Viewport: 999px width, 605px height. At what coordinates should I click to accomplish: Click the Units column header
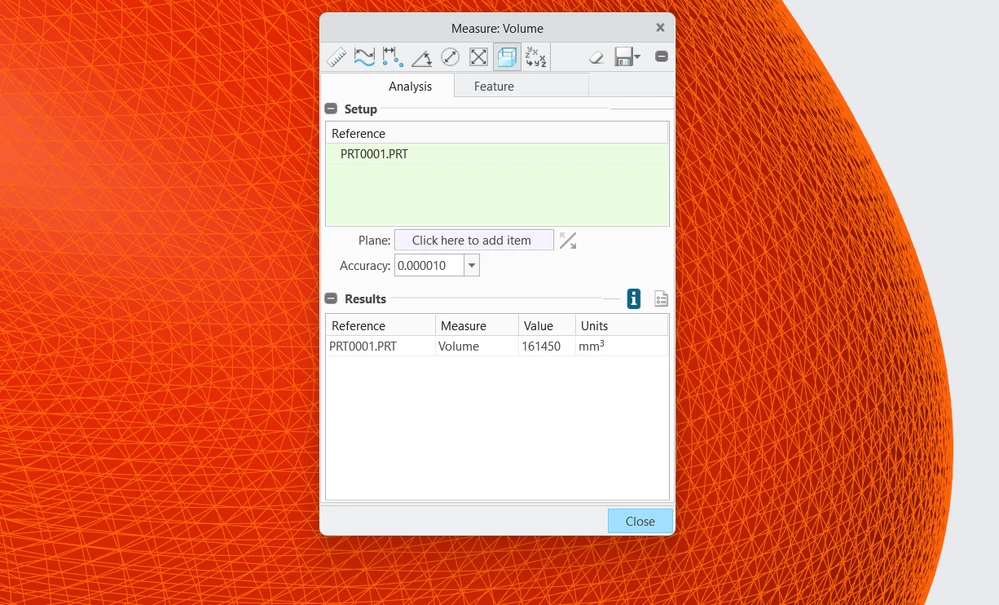(x=622, y=325)
